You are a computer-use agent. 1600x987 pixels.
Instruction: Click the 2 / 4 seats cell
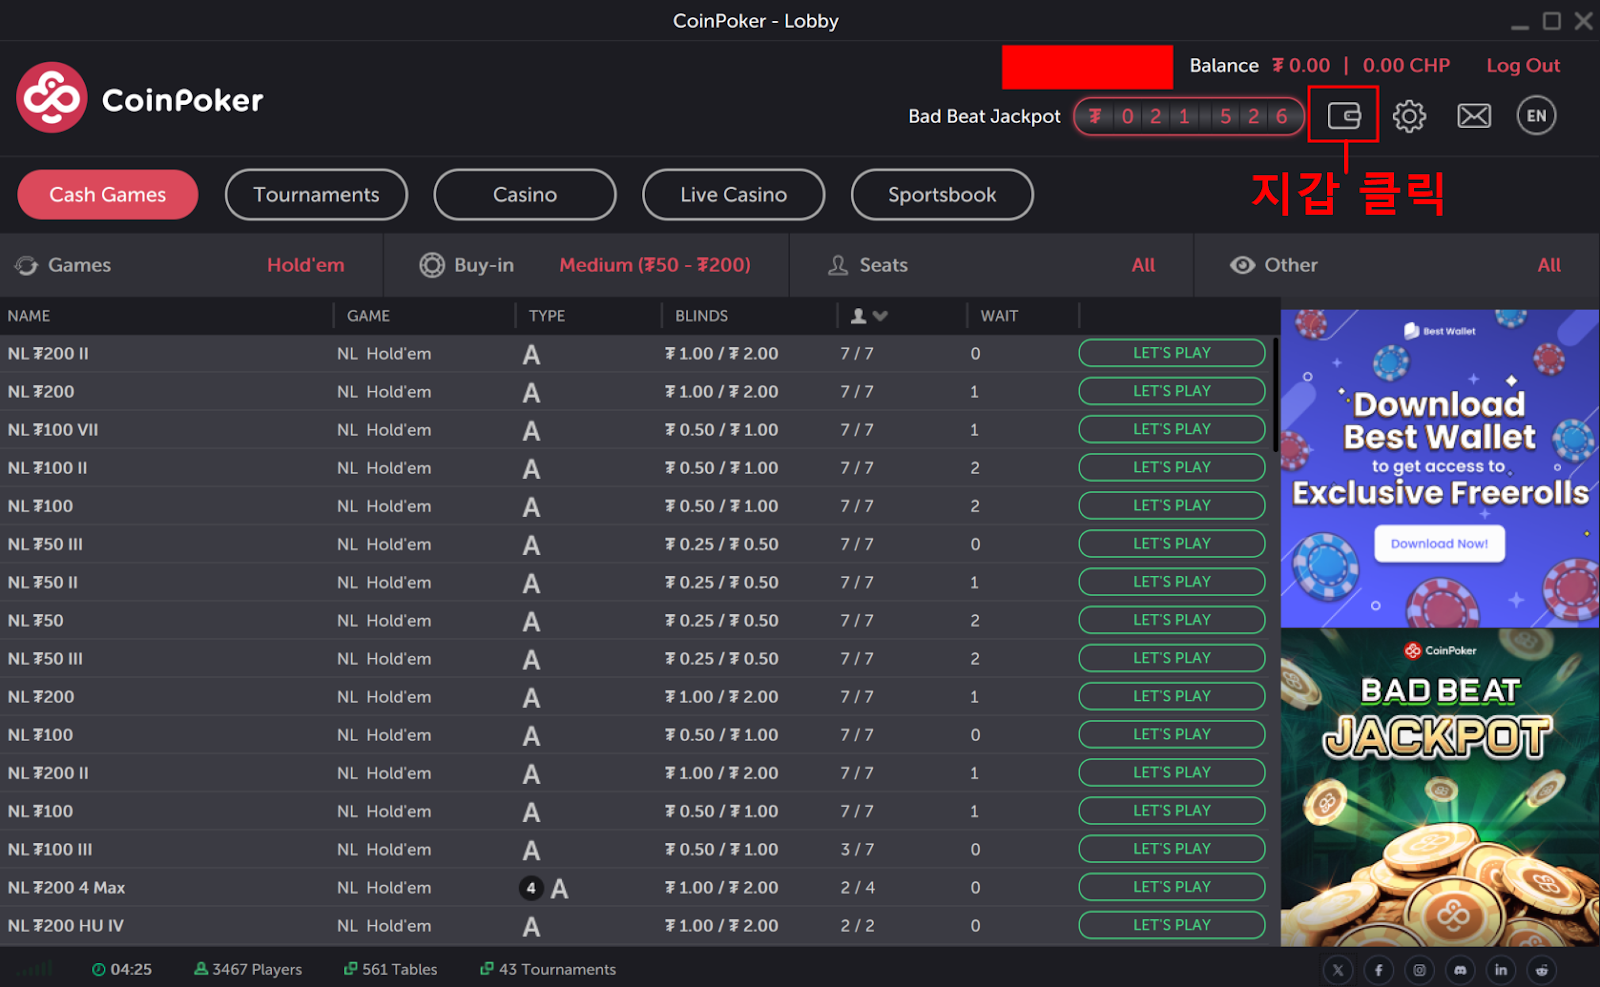click(x=857, y=887)
